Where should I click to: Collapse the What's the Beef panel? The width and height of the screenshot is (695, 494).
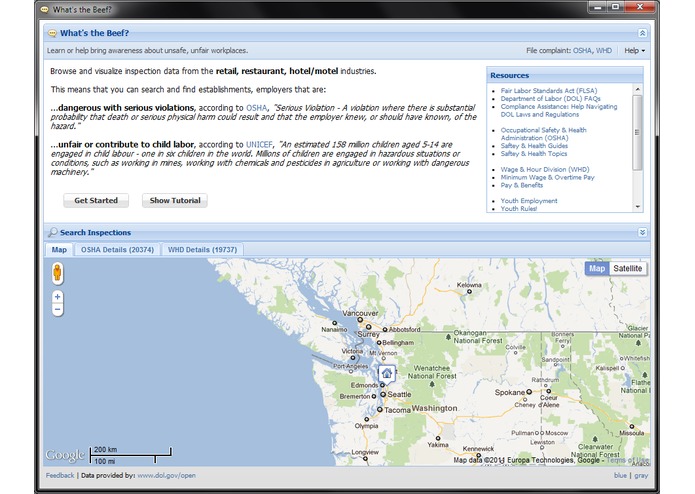(x=642, y=33)
